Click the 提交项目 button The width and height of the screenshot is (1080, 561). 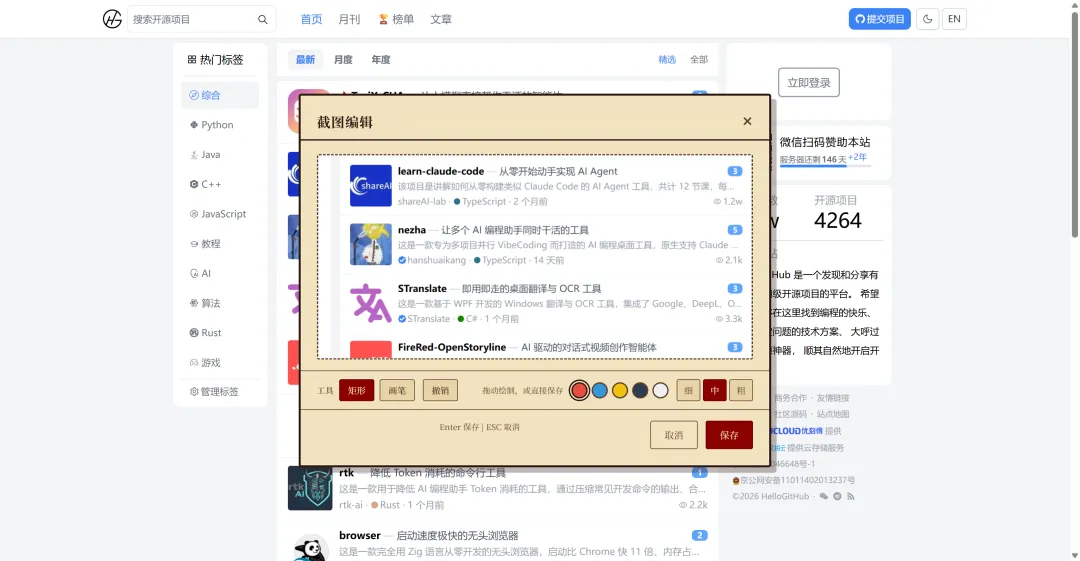(880, 19)
